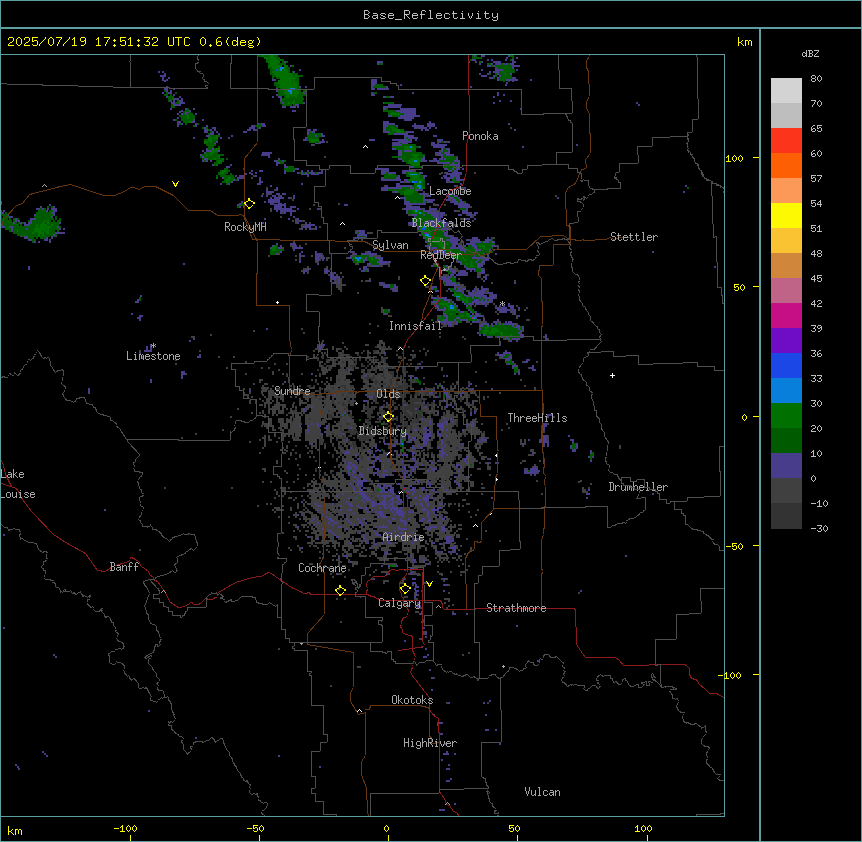Click the gold 51 dBZ legend swatch
862x842 pixels.
786,240
